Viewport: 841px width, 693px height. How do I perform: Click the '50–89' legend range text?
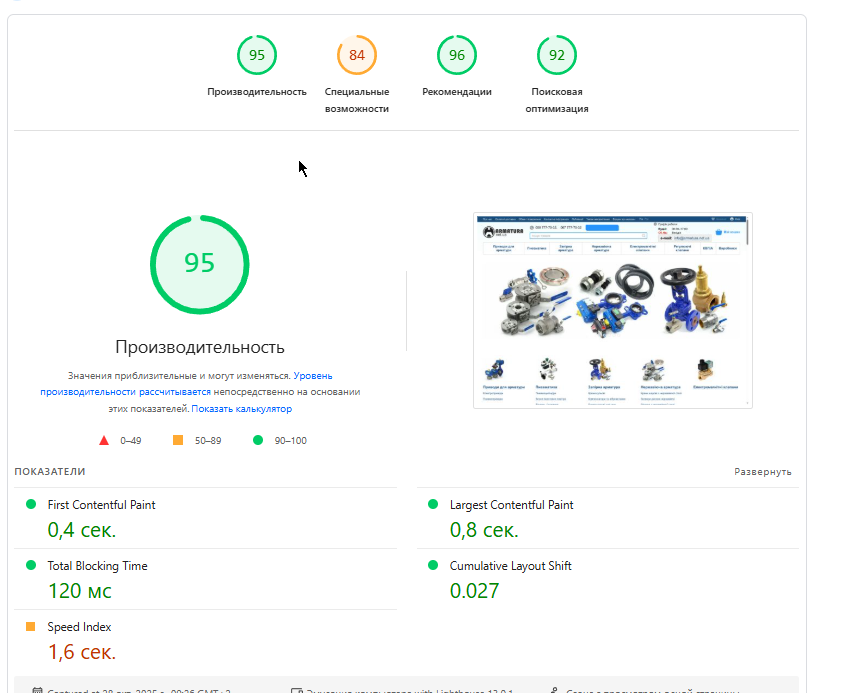pyautogui.click(x=208, y=440)
